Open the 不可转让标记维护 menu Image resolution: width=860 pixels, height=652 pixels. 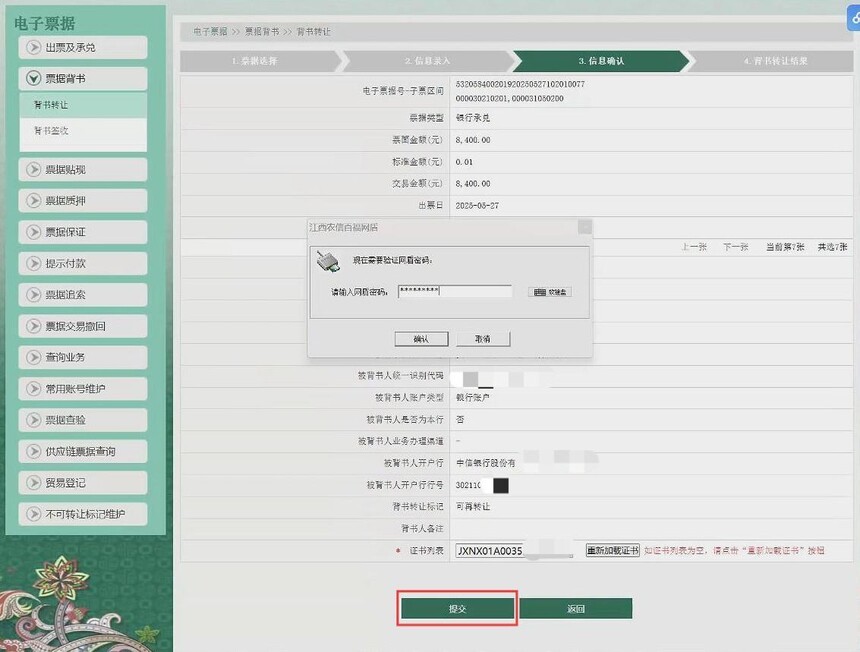click(x=83, y=514)
